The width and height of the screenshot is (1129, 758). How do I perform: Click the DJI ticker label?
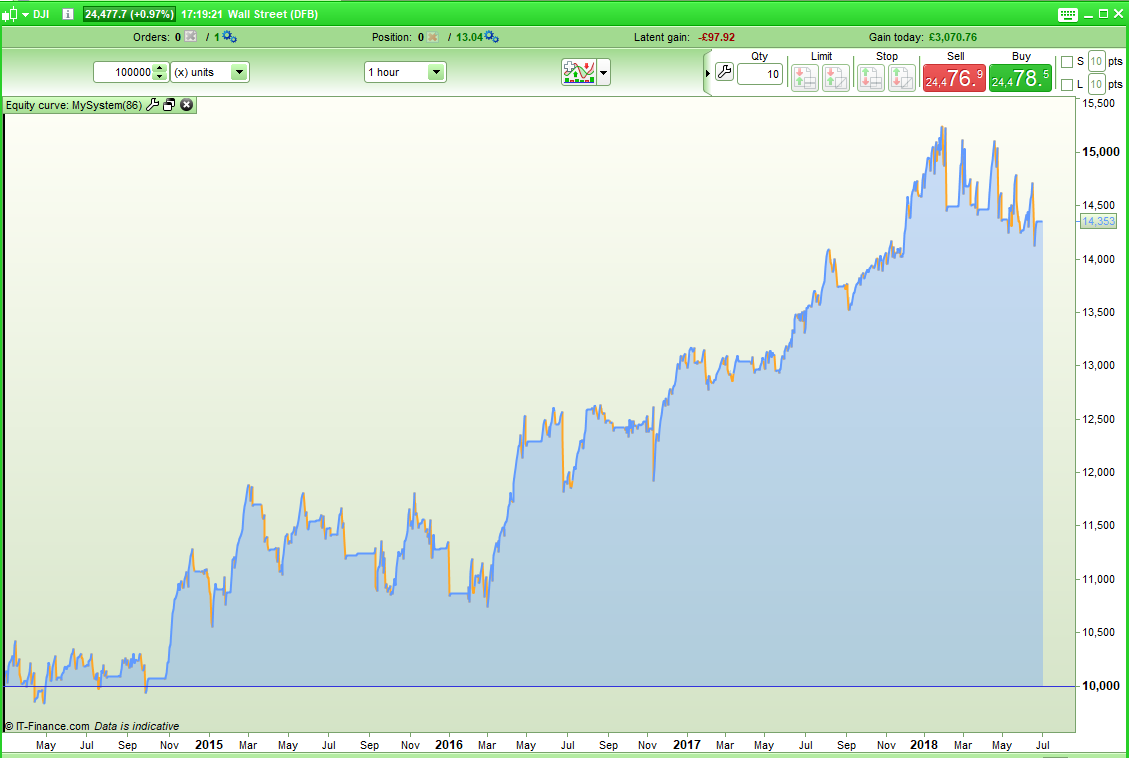coord(41,14)
